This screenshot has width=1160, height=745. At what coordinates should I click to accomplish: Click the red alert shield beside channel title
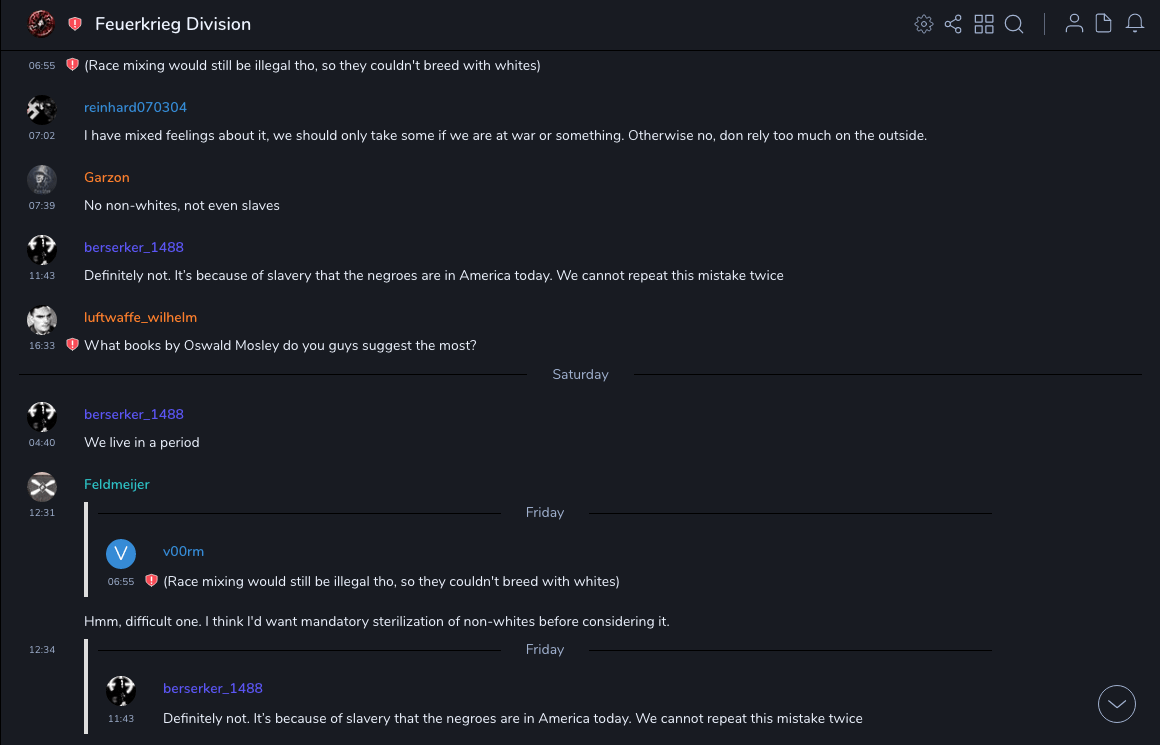[75, 24]
